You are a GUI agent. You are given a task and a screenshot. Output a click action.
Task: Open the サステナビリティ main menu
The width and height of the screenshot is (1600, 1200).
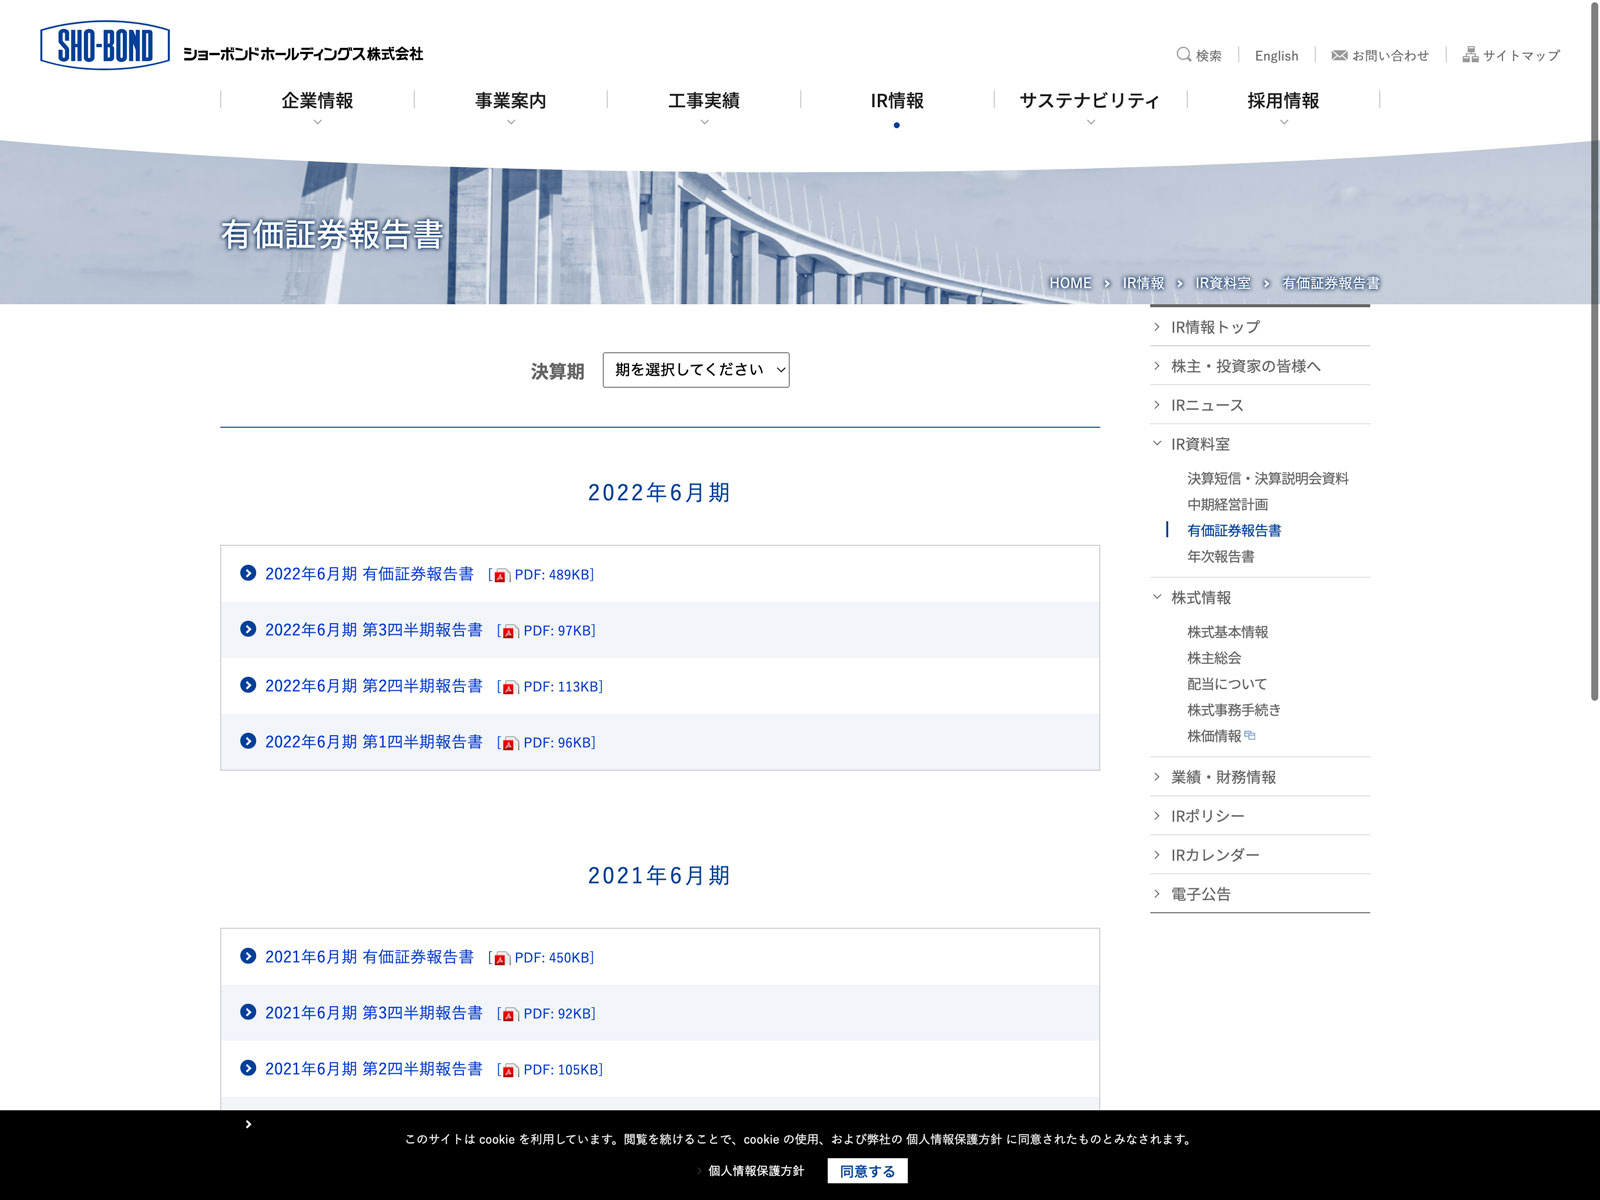click(1089, 101)
